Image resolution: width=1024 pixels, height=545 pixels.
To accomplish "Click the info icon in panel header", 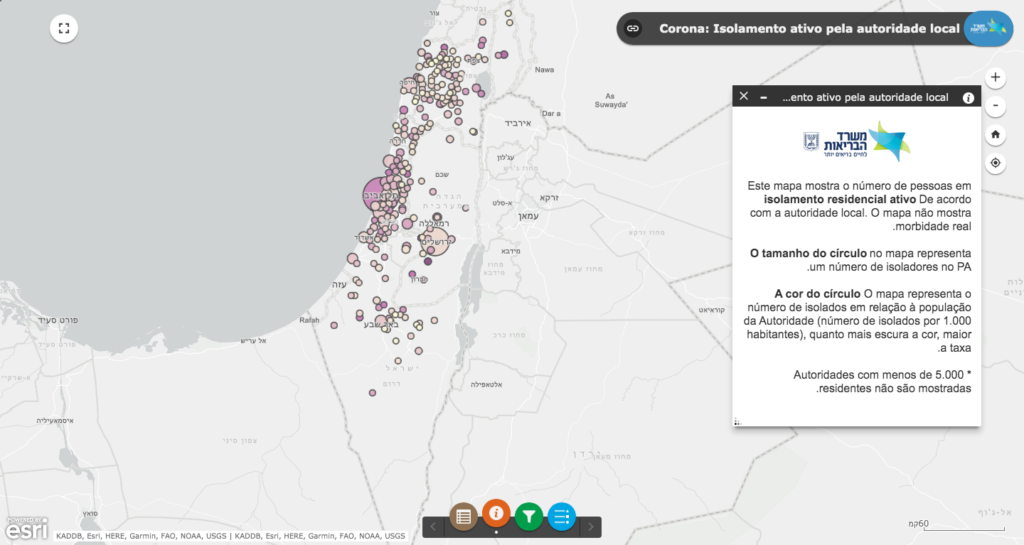I will pos(968,97).
